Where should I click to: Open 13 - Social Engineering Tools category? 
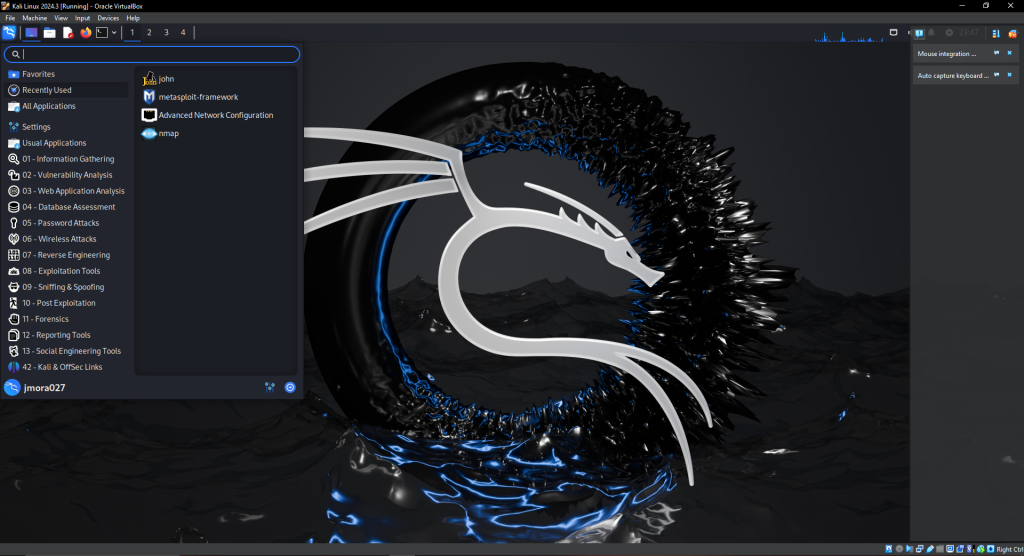point(67,352)
